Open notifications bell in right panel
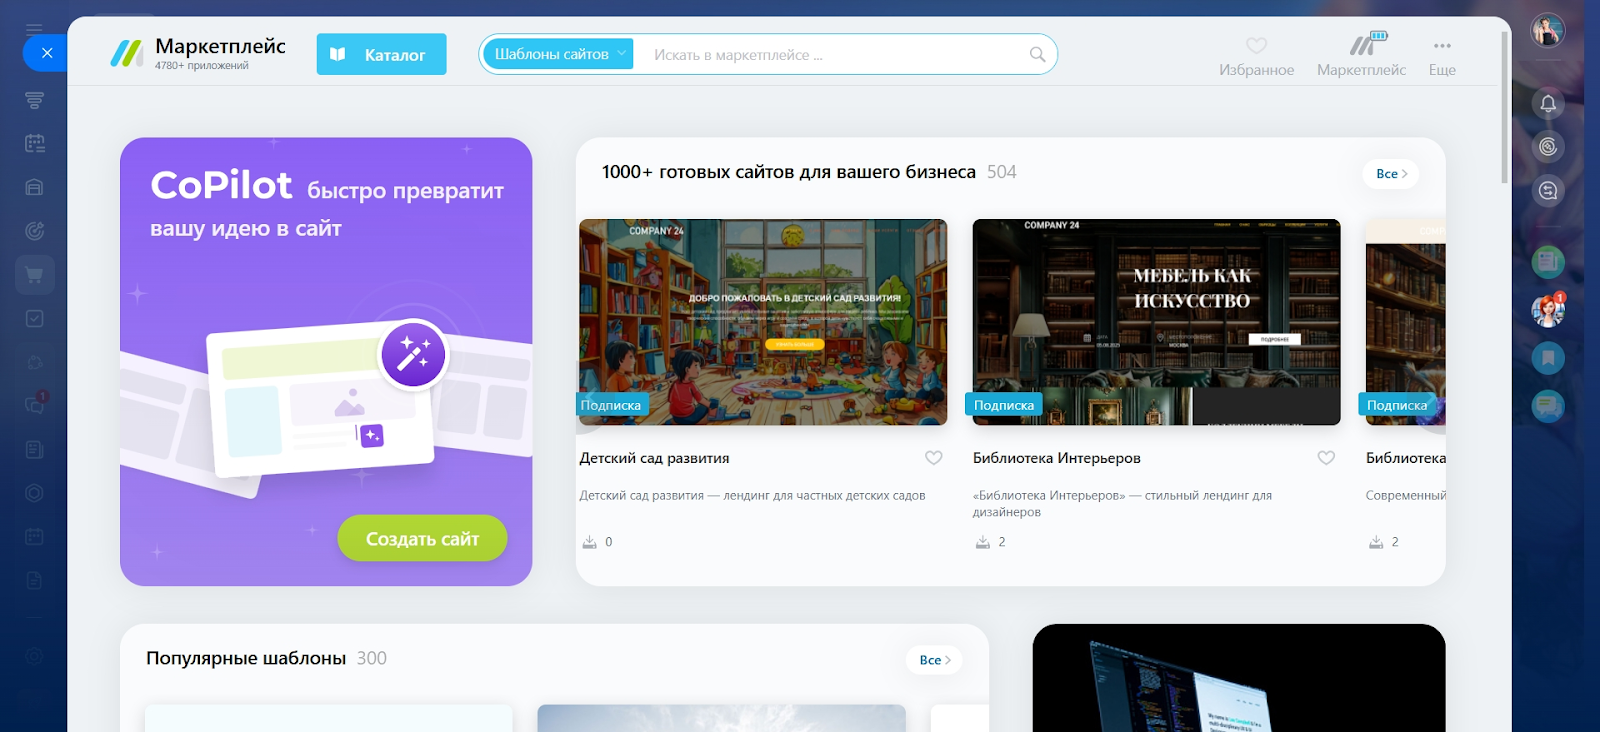The image size is (1600, 732). pos(1548,103)
